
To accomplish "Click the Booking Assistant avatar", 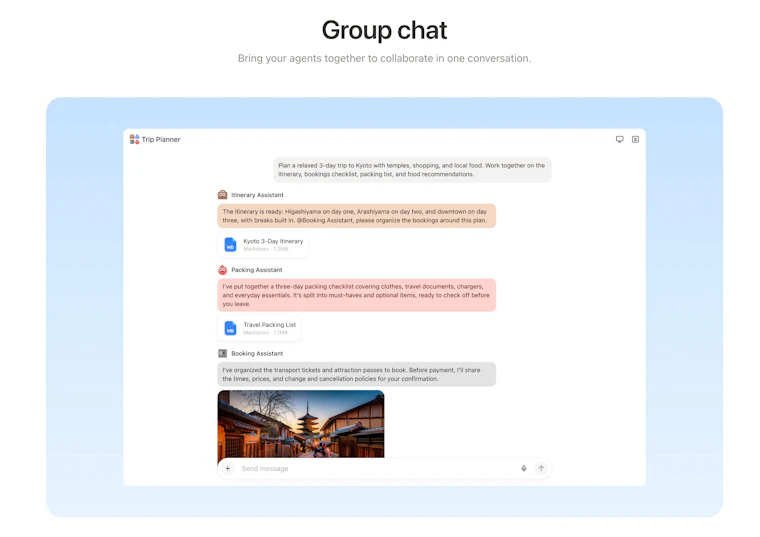I will tap(222, 353).
